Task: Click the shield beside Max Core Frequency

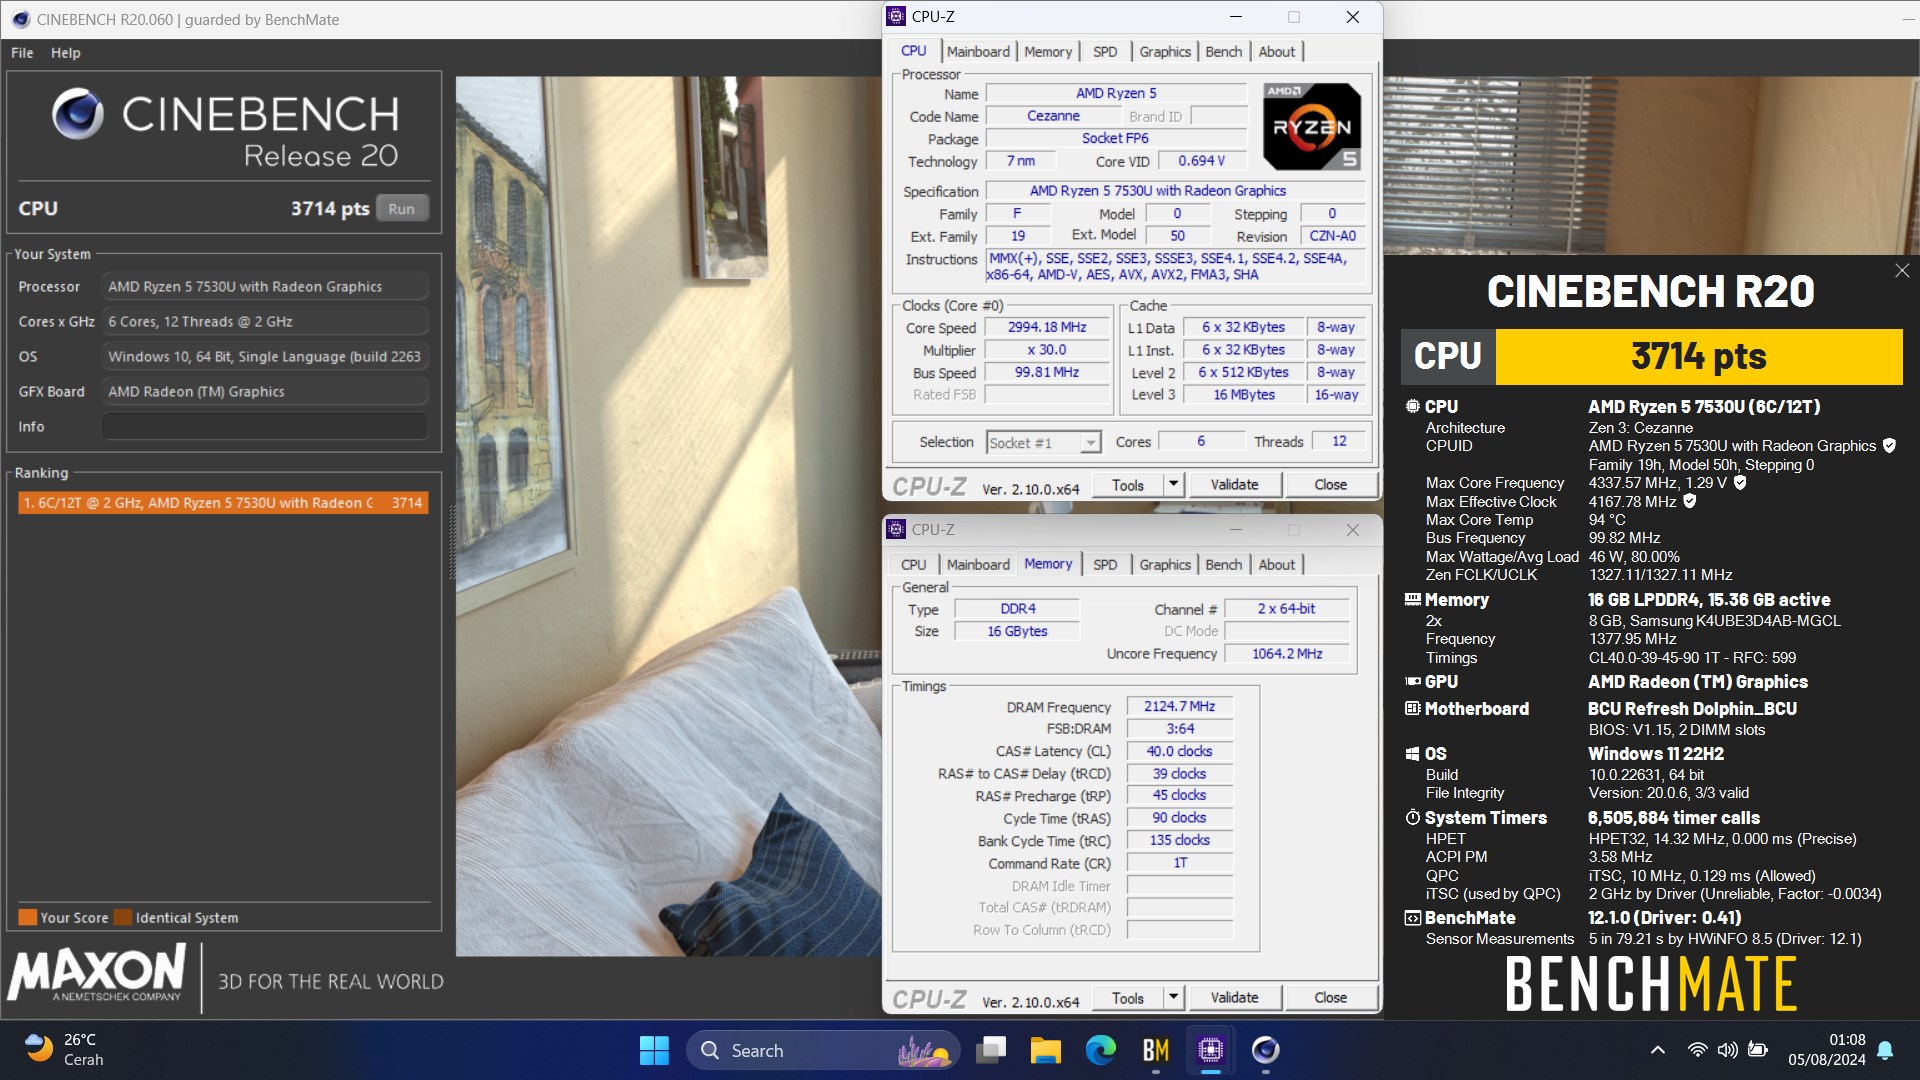Action: [1740, 483]
